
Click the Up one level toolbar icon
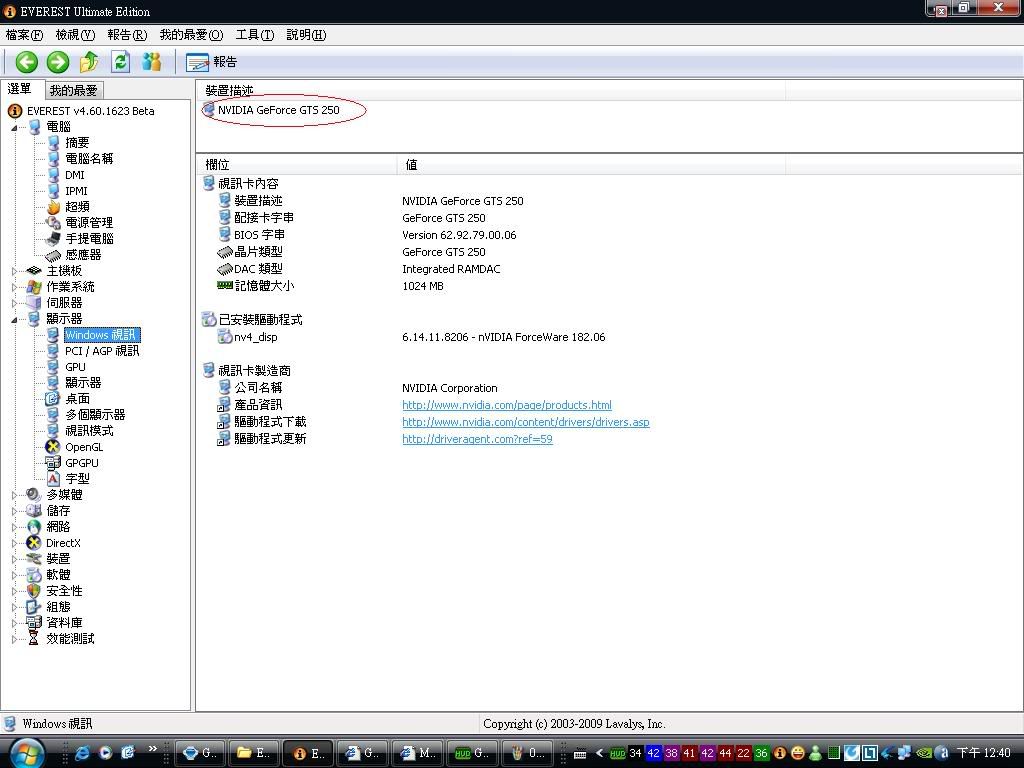pos(89,62)
